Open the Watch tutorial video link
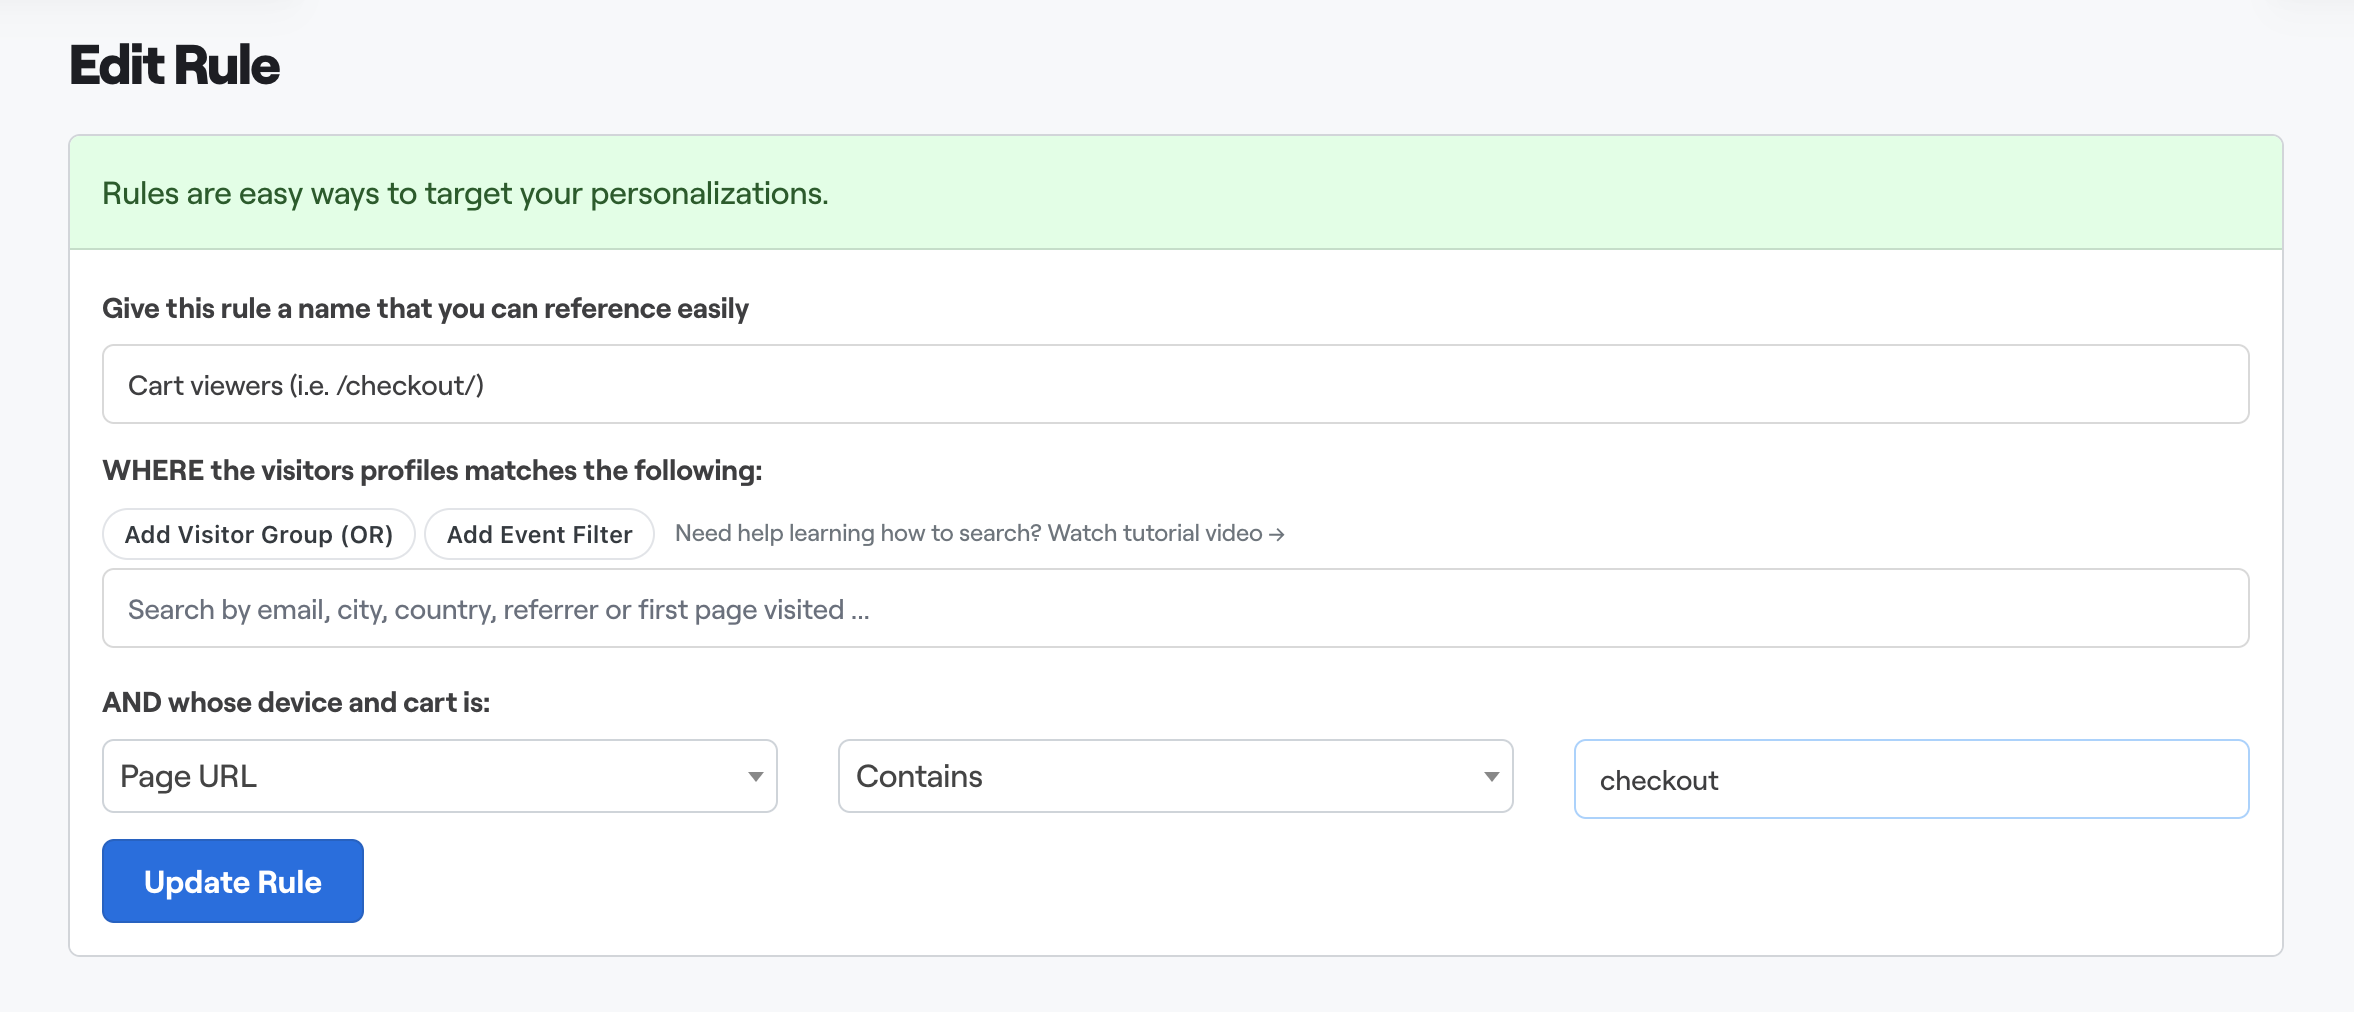Screen dimensions: 2354x1012 [x=1165, y=534]
